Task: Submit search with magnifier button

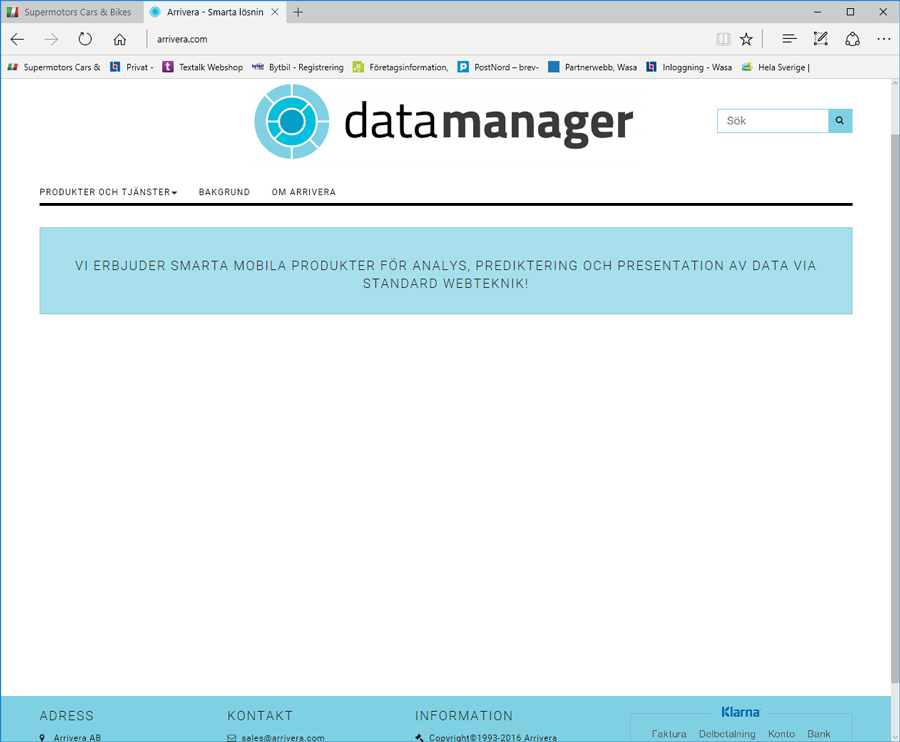Action: [x=840, y=121]
